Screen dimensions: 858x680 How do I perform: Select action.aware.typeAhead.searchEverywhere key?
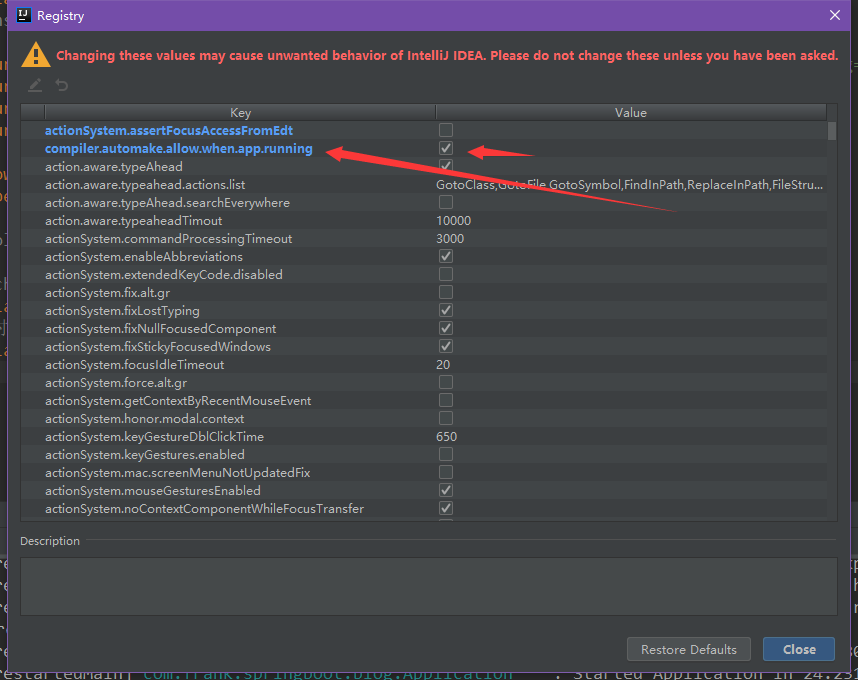[x=167, y=202]
